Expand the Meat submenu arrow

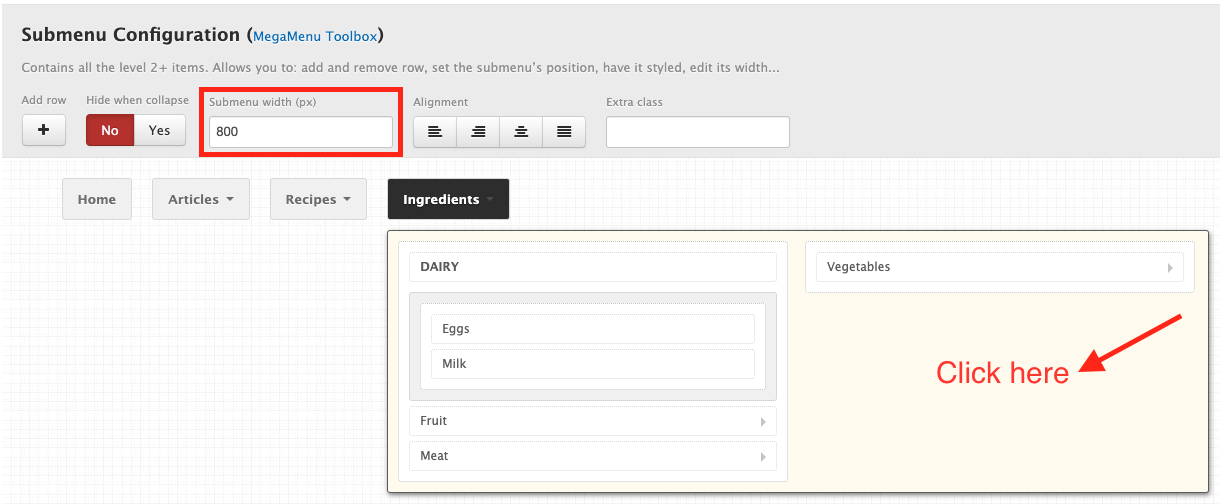click(x=764, y=457)
